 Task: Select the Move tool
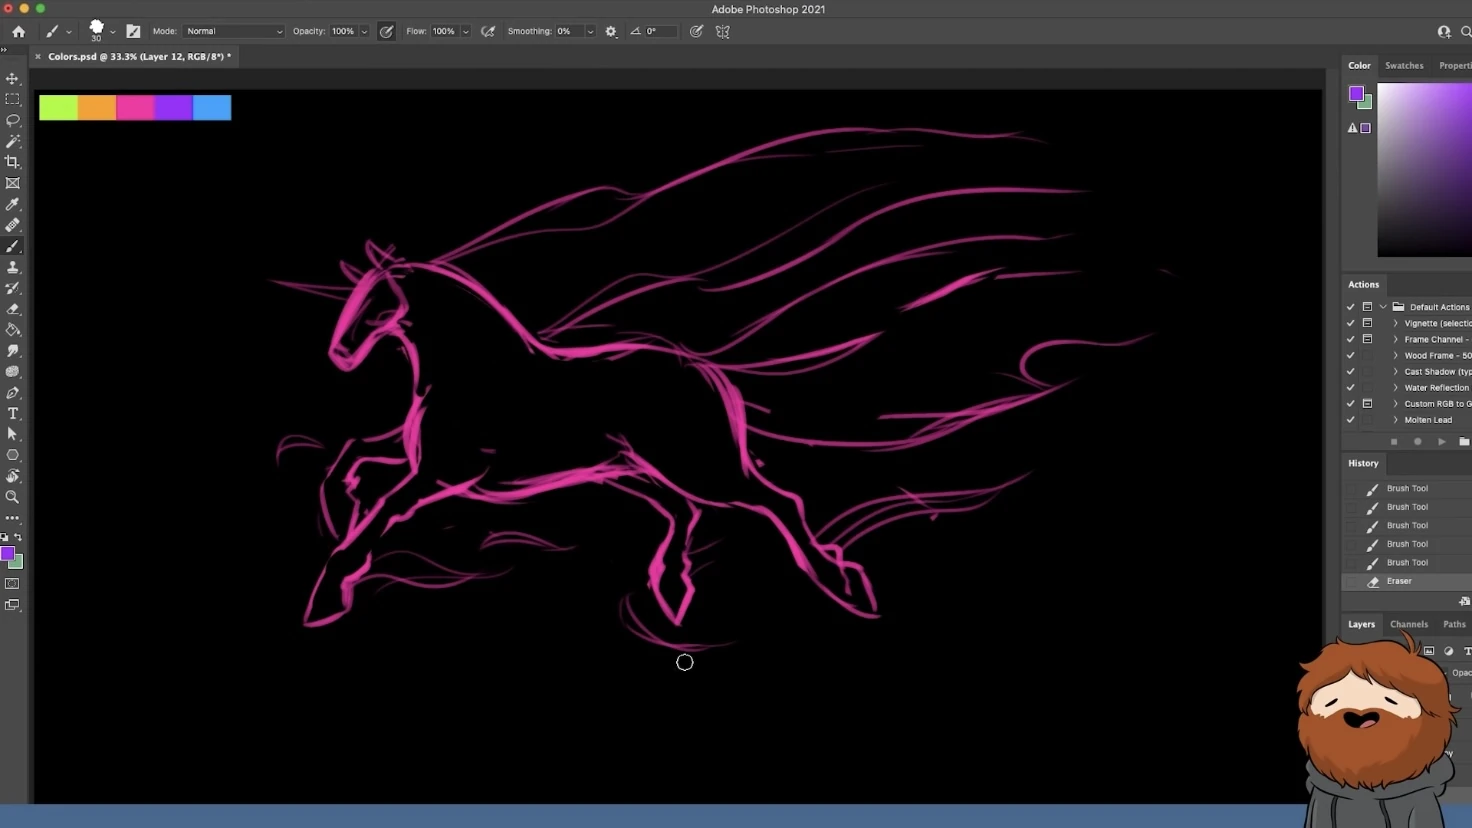(13, 78)
